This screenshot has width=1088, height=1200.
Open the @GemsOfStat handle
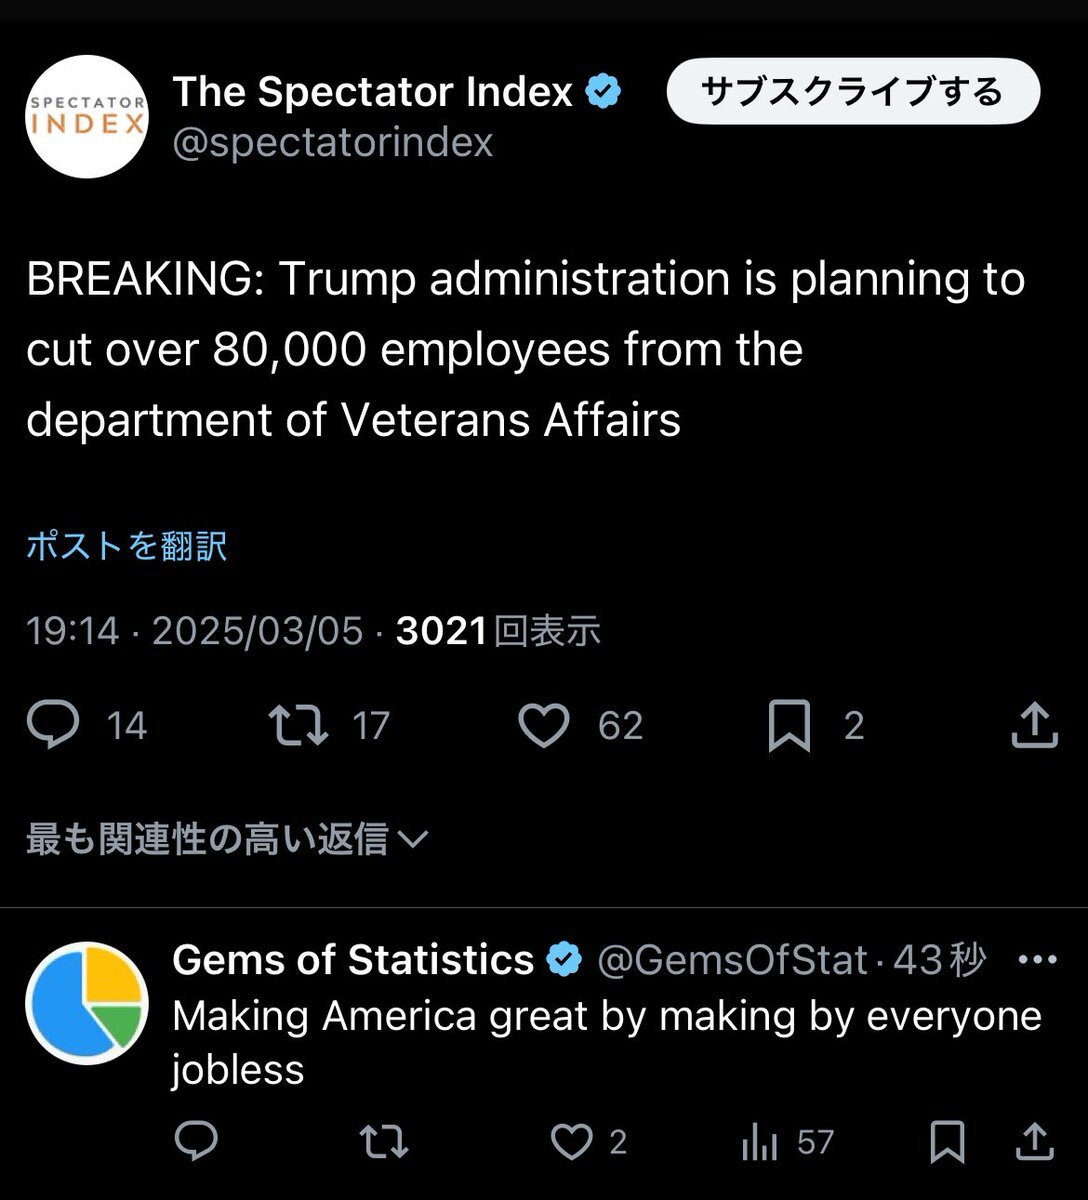pyautogui.click(x=732, y=960)
